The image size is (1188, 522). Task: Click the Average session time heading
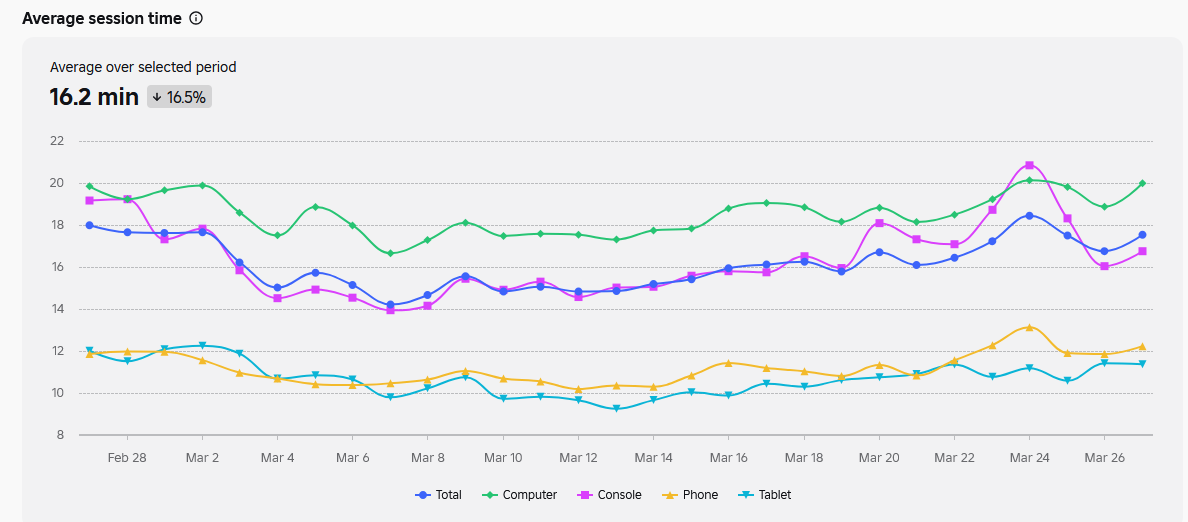point(102,19)
